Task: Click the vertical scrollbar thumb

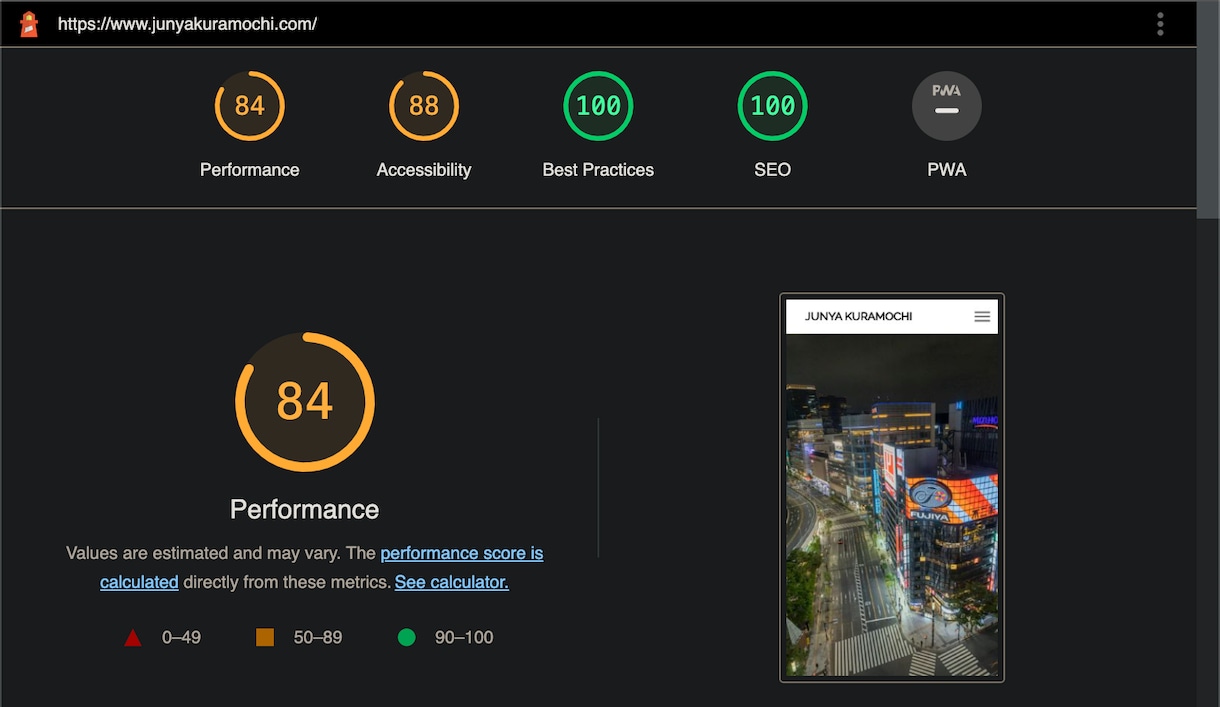Action: (1208, 110)
